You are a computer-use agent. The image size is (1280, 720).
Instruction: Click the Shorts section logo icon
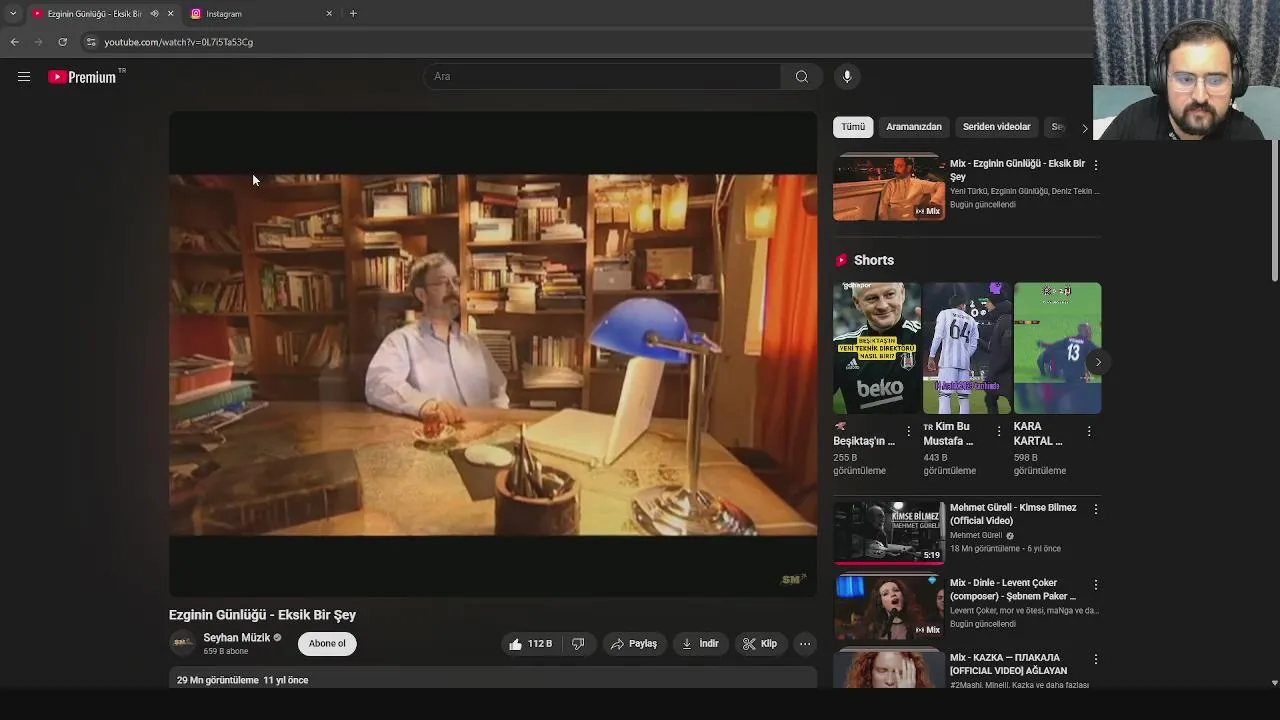(x=841, y=260)
